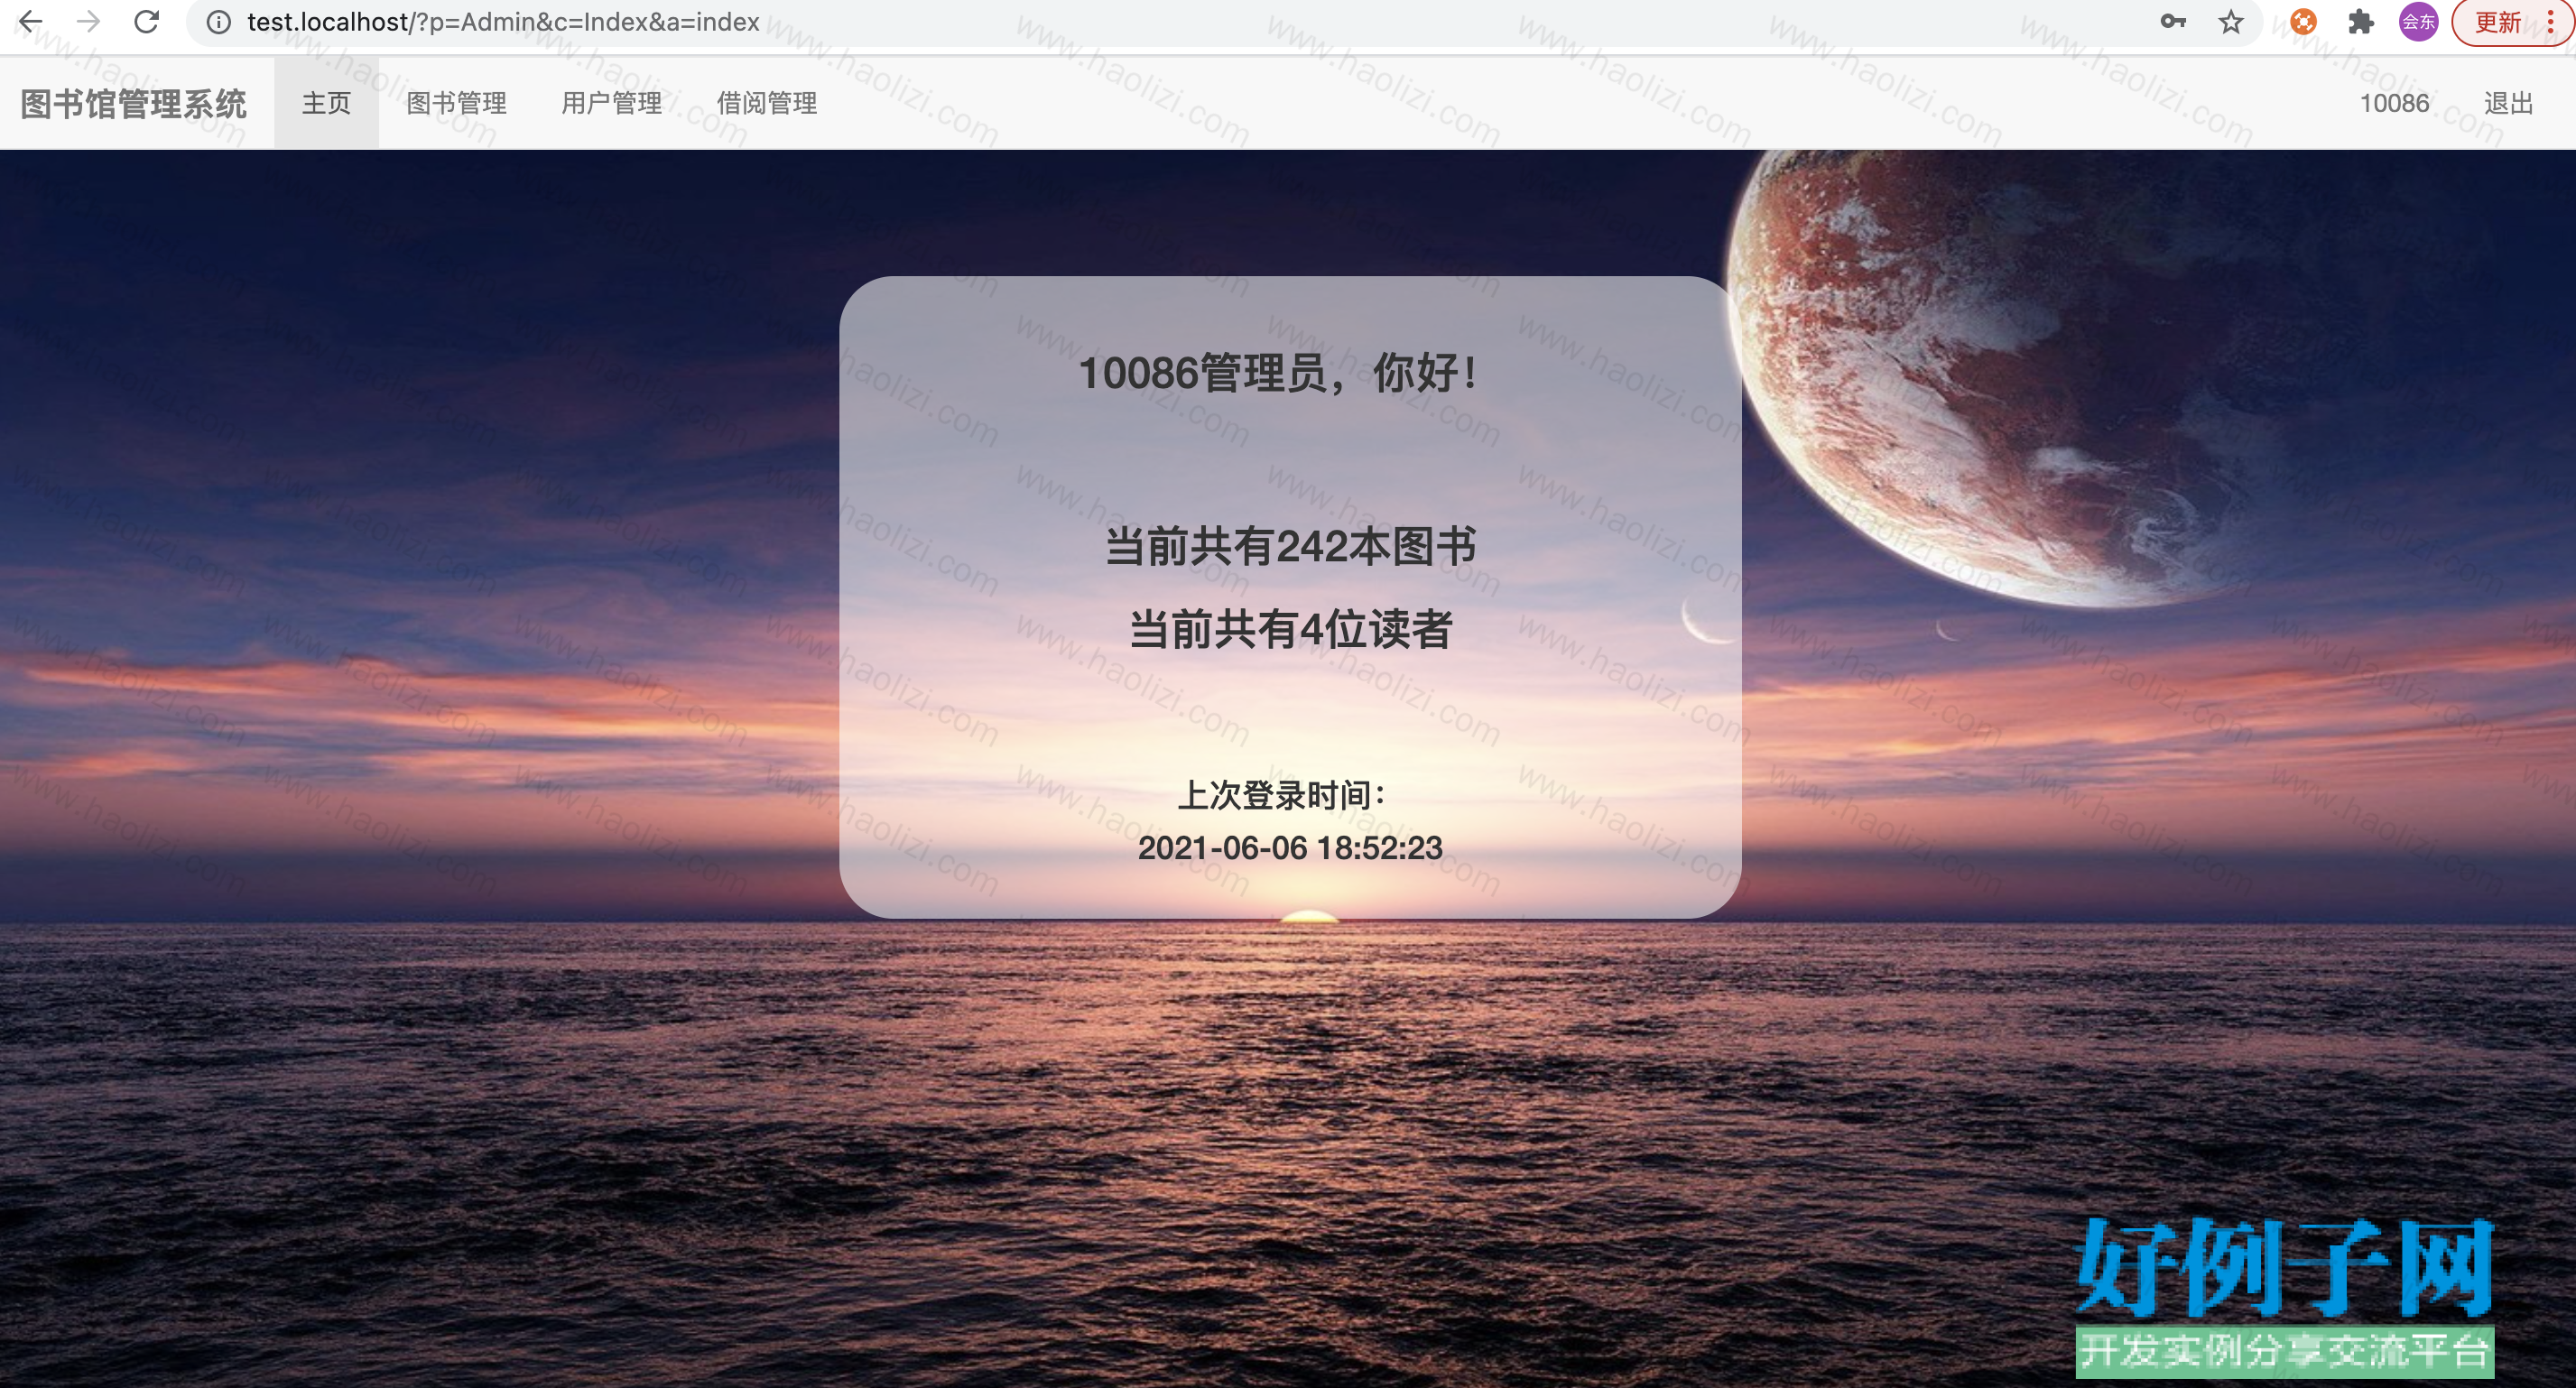
Task: Open the 用户管理 menu
Action: click(611, 103)
